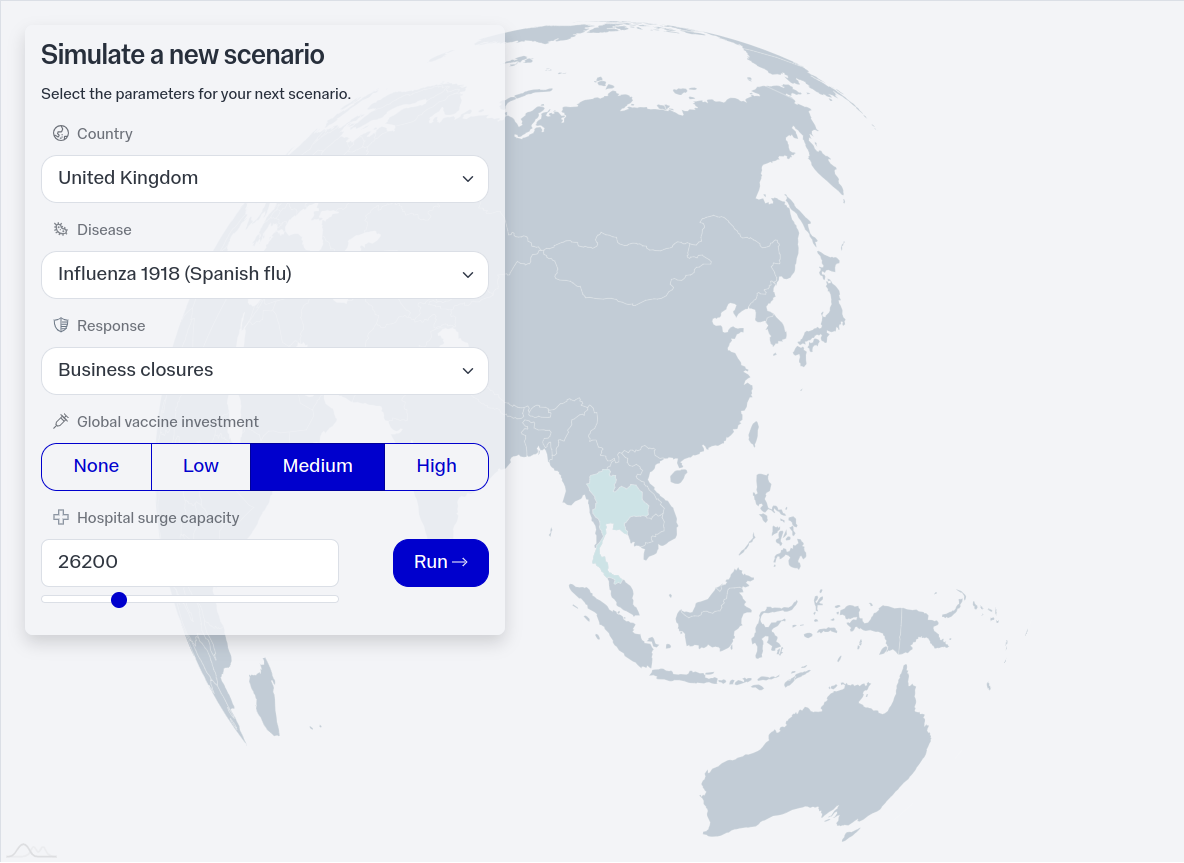Choose High vaccine investment

pyautogui.click(x=436, y=467)
